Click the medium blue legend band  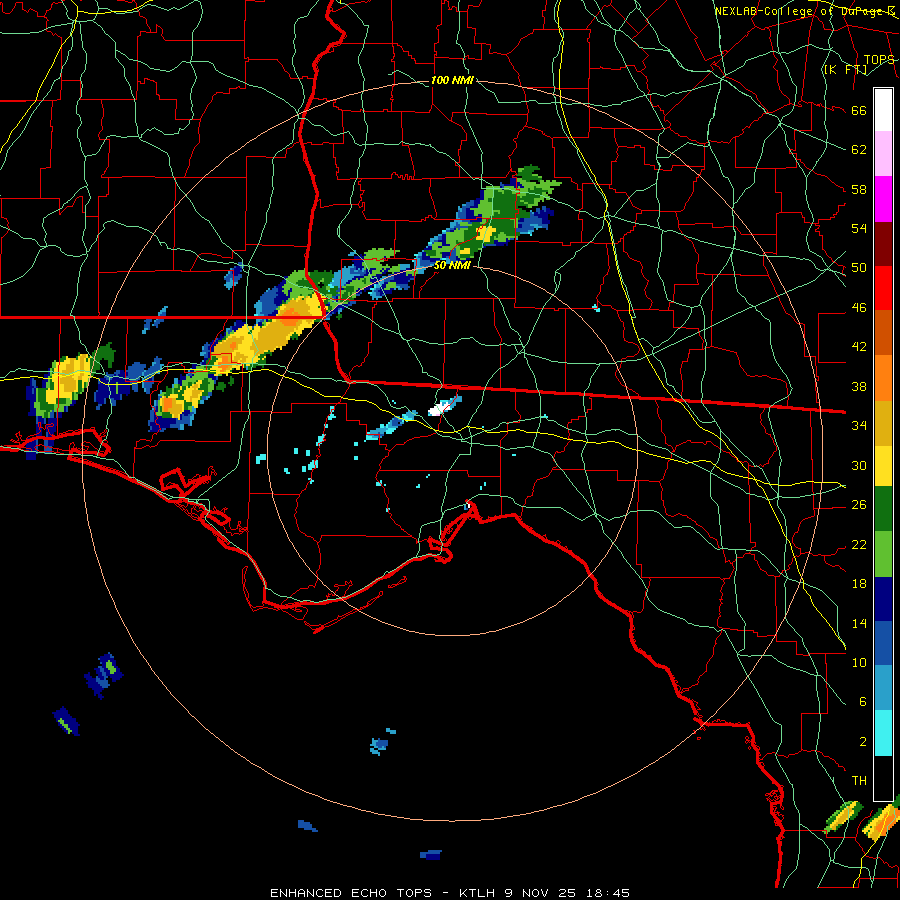coord(883,643)
